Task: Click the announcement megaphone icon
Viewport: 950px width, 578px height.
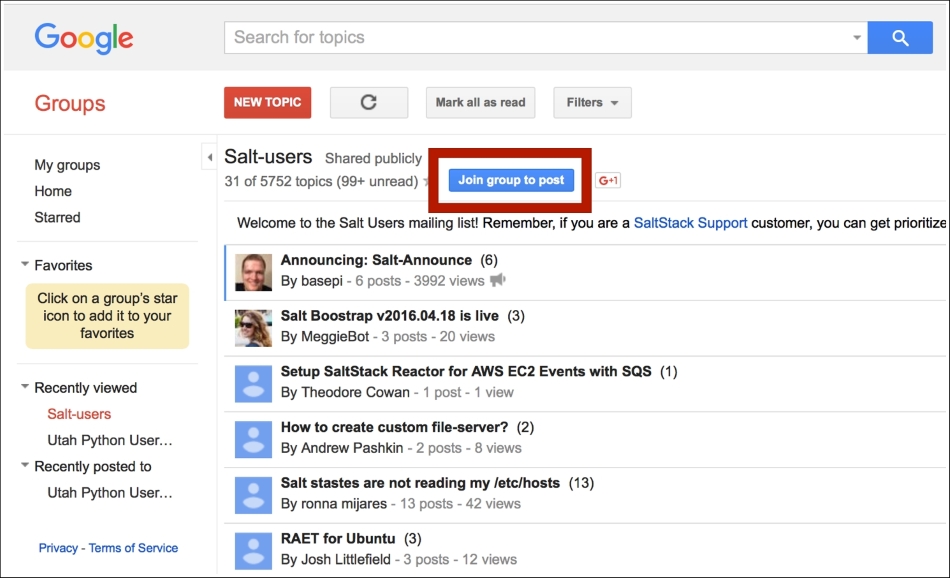Action: coord(497,280)
